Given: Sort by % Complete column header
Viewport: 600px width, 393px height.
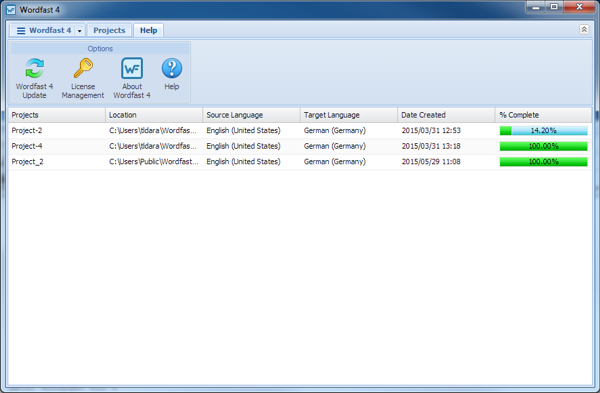Looking at the screenshot, I should pyautogui.click(x=543, y=115).
